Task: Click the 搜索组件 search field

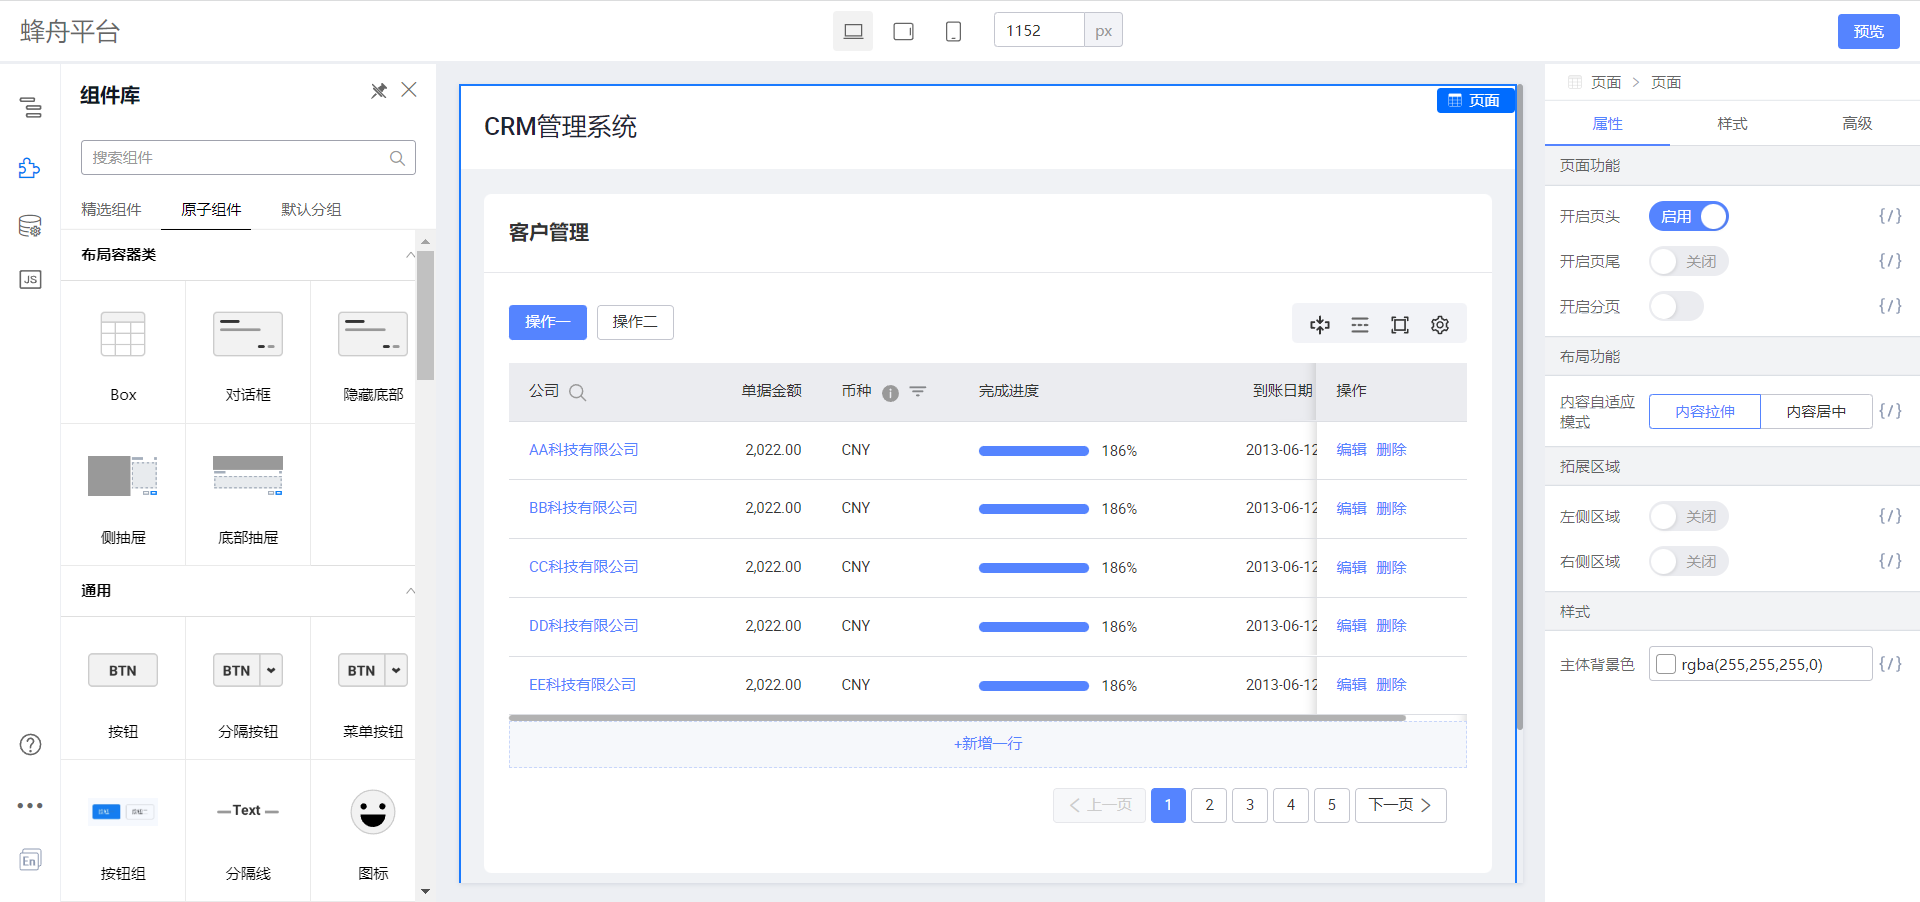Action: (x=240, y=157)
